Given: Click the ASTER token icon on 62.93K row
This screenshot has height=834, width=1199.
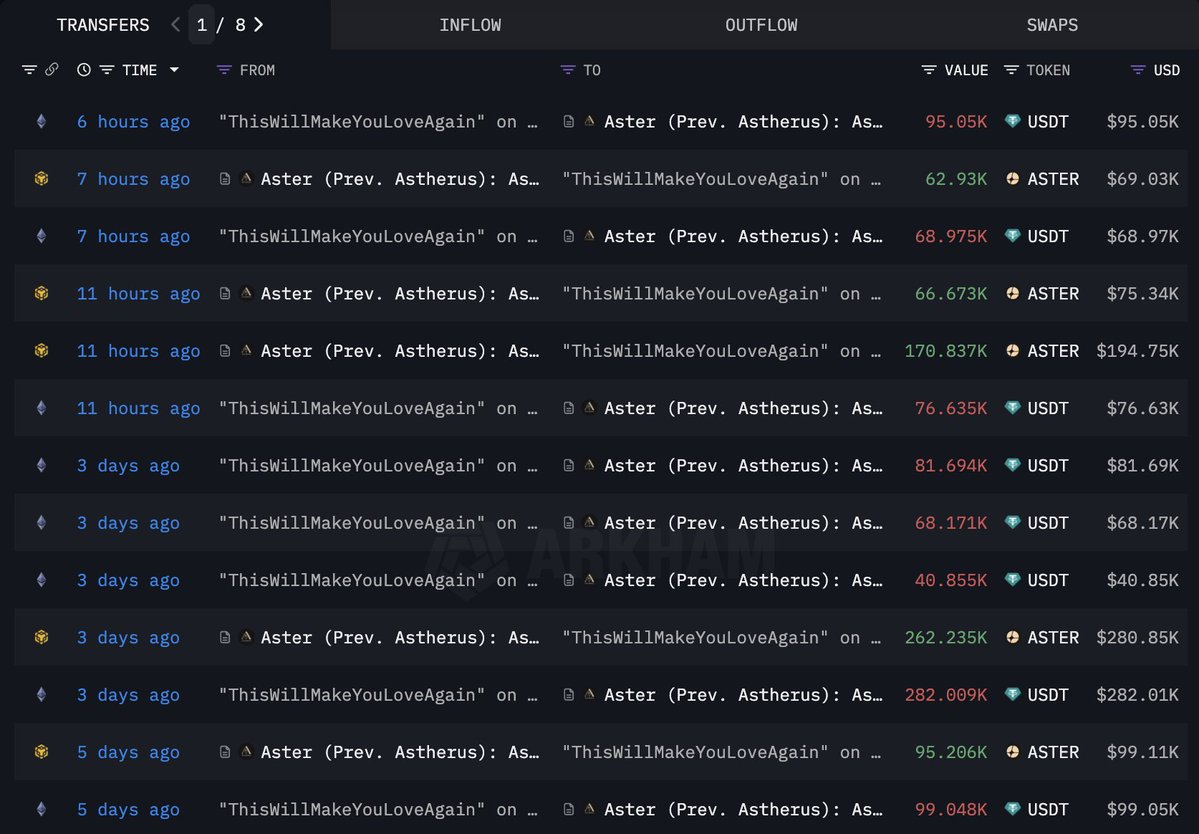Looking at the screenshot, I should (x=1012, y=178).
